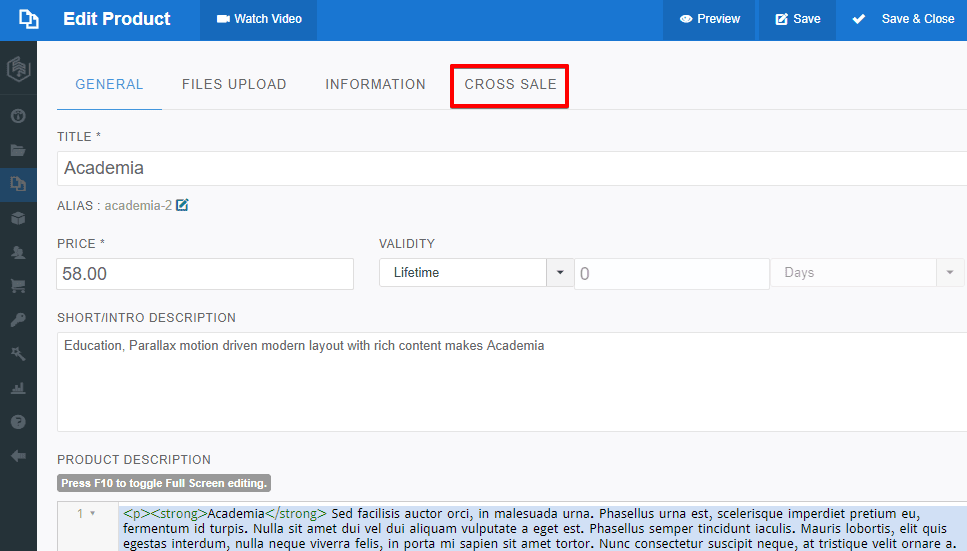Click the box/package icon in the sidebar
This screenshot has height=551, width=967.
point(18,218)
